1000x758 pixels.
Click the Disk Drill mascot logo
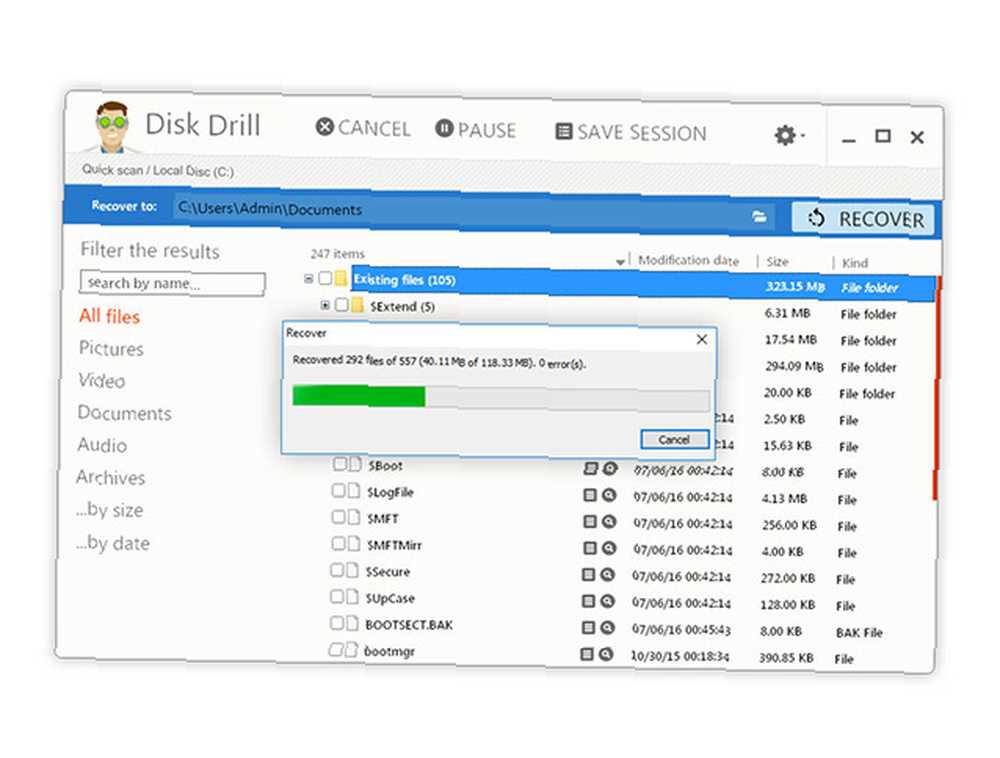112,127
